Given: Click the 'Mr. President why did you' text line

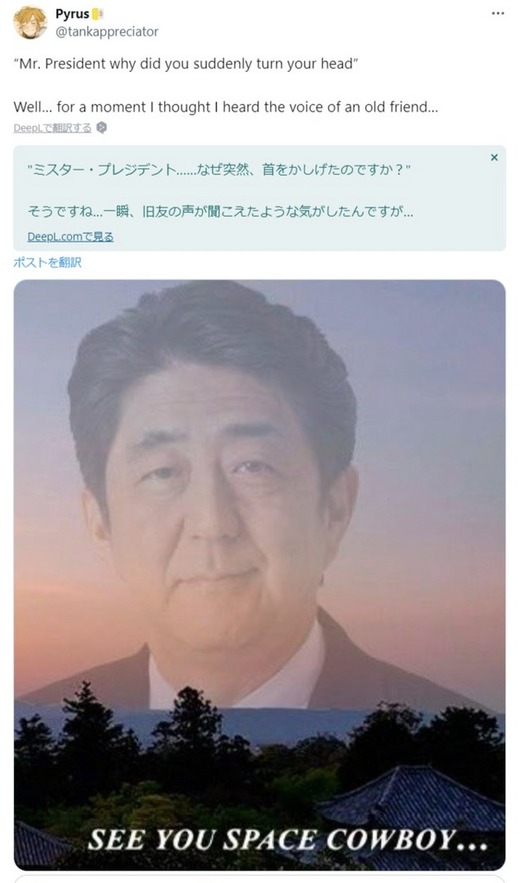Looking at the screenshot, I should [186, 64].
